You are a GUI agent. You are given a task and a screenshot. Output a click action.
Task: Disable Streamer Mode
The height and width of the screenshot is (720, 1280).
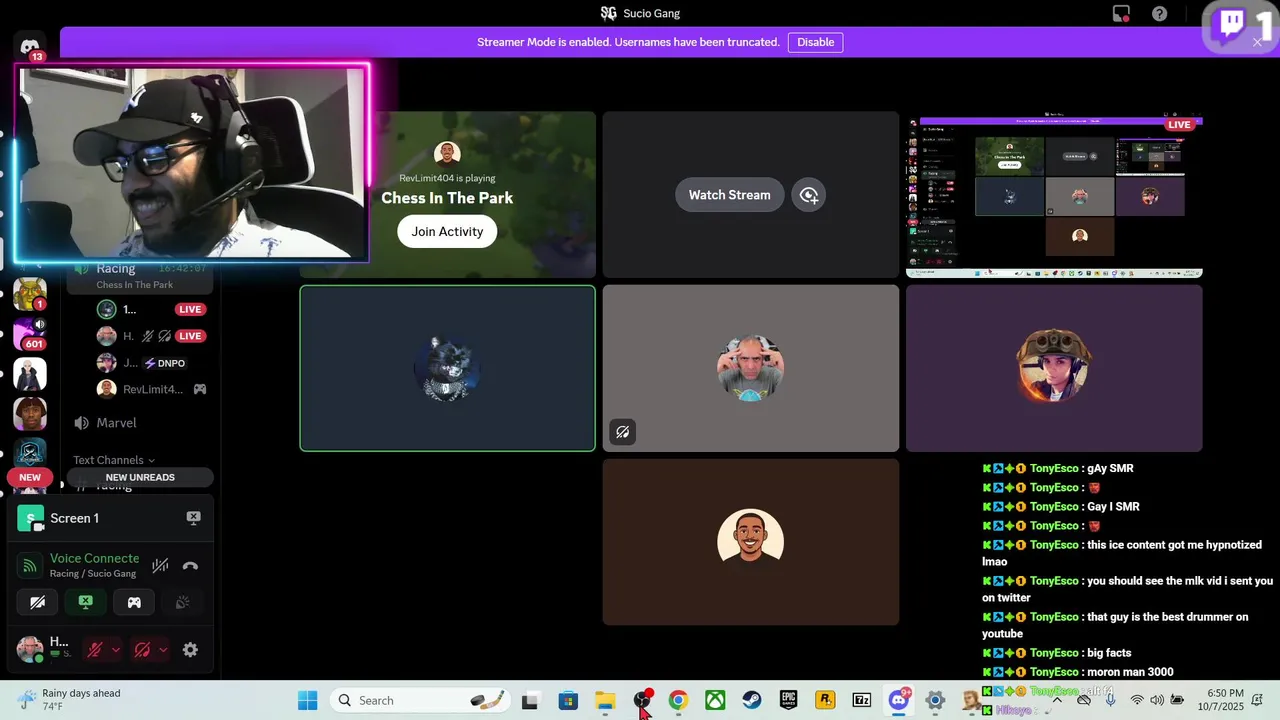[x=815, y=42]
